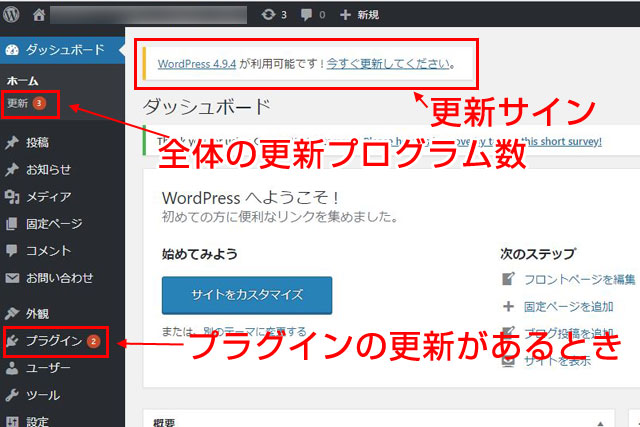640x427 pixels.
Task: Open WordPress 4.9.4 link
Action: coord(197,64)
